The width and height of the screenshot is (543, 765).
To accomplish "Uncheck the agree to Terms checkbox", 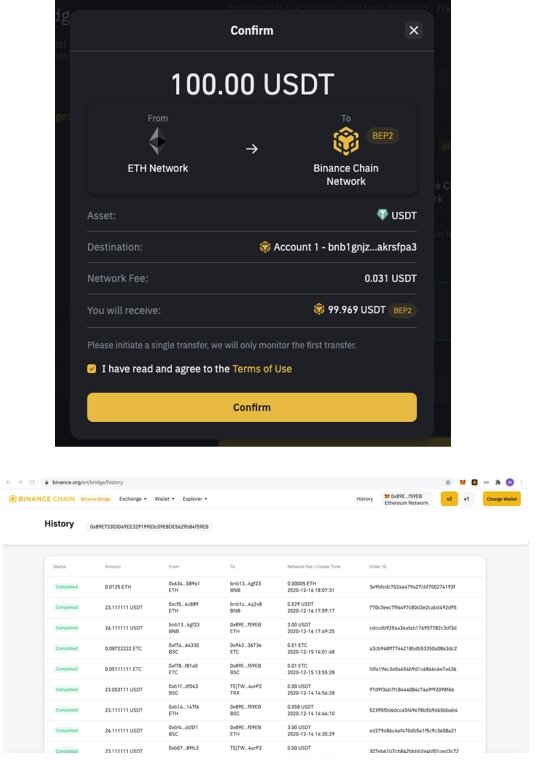I will (91, 368).
